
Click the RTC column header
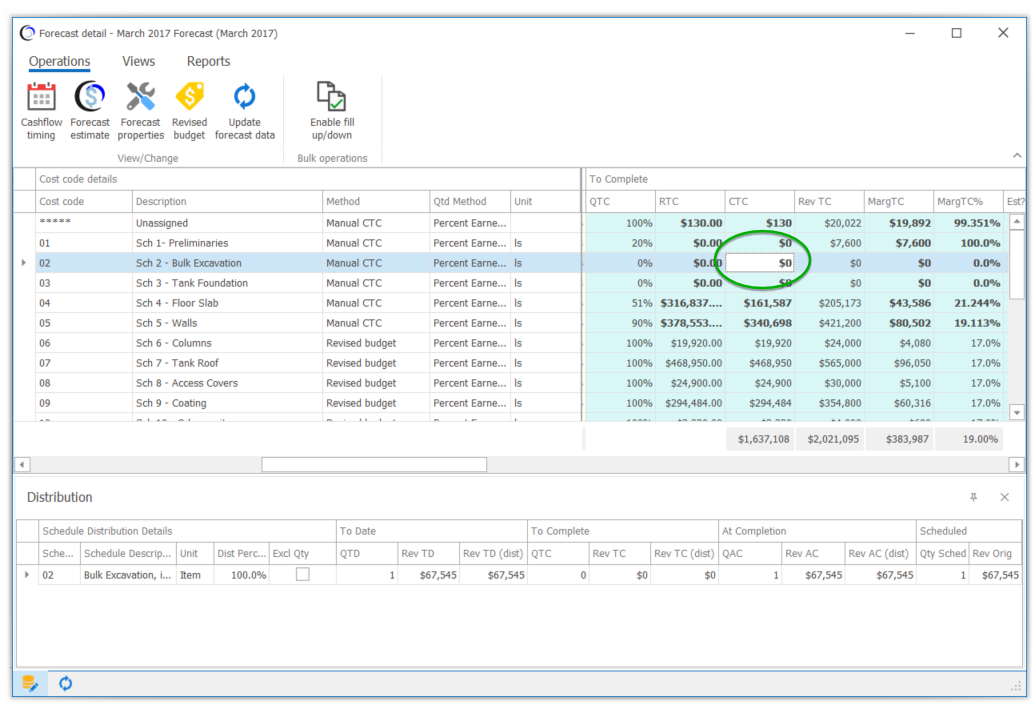pos(690,202)
